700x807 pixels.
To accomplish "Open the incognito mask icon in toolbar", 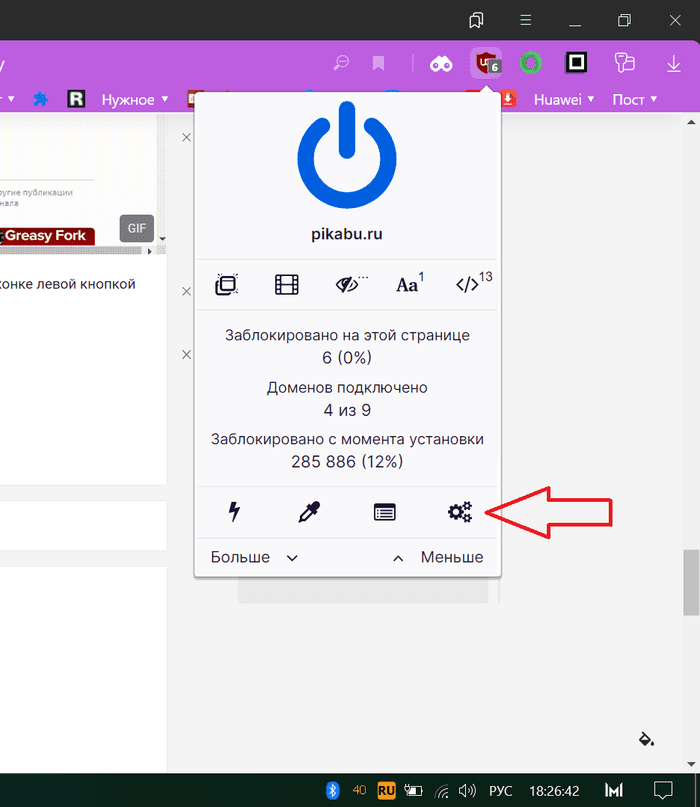I will [441, 64].
